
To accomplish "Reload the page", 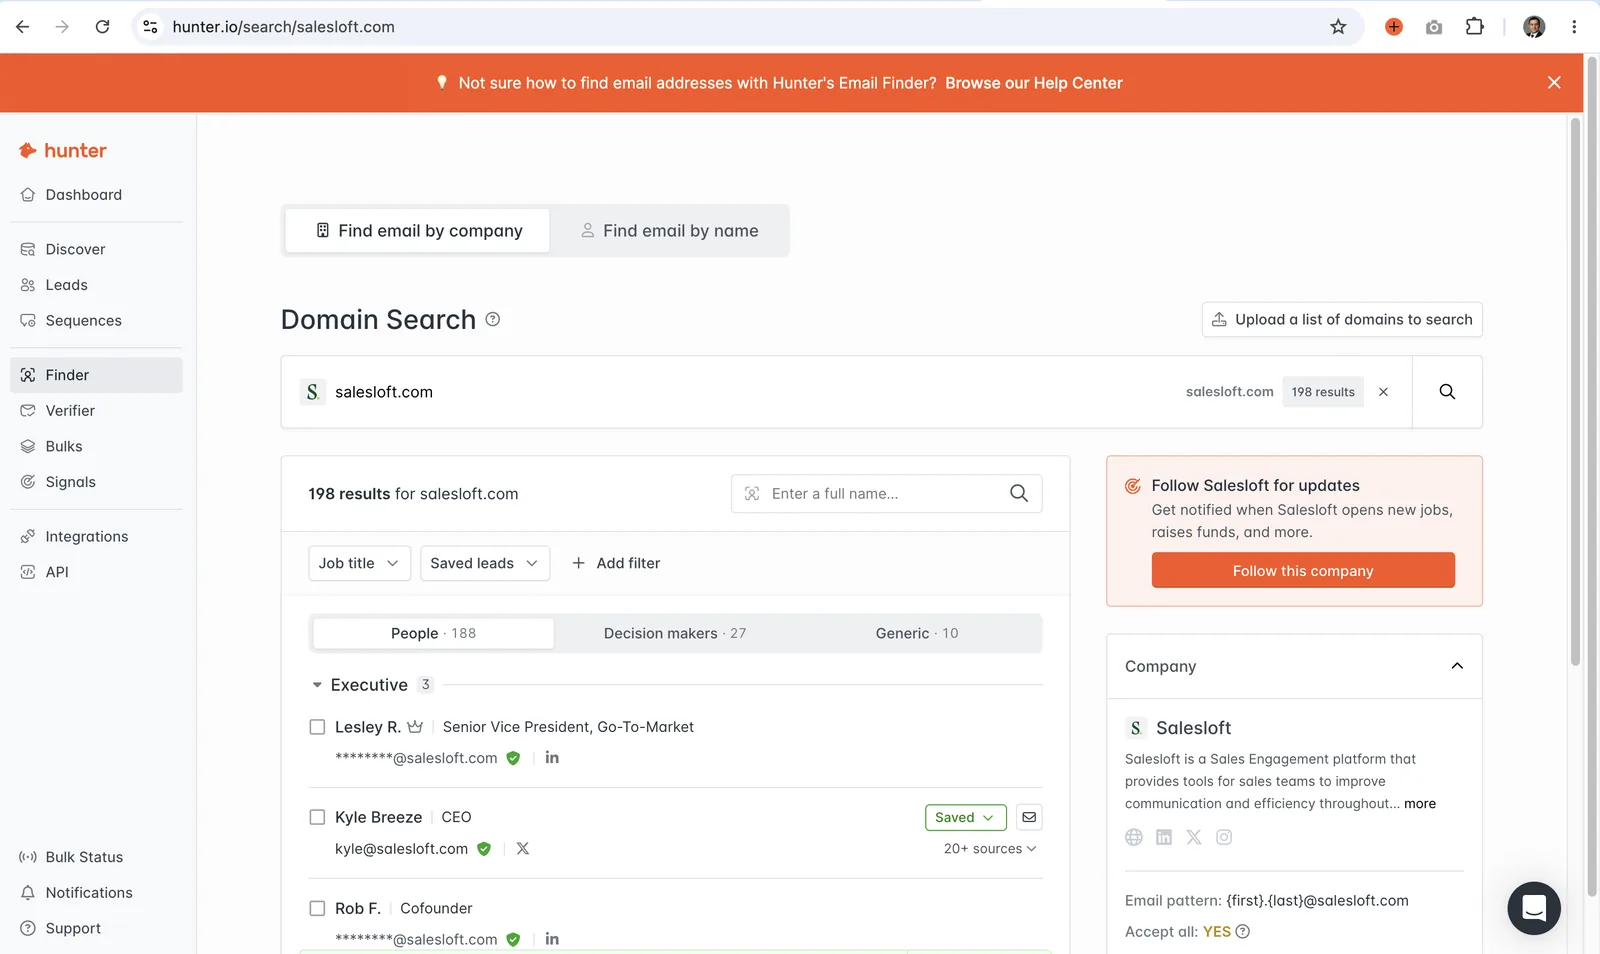I will click(102, 27).
